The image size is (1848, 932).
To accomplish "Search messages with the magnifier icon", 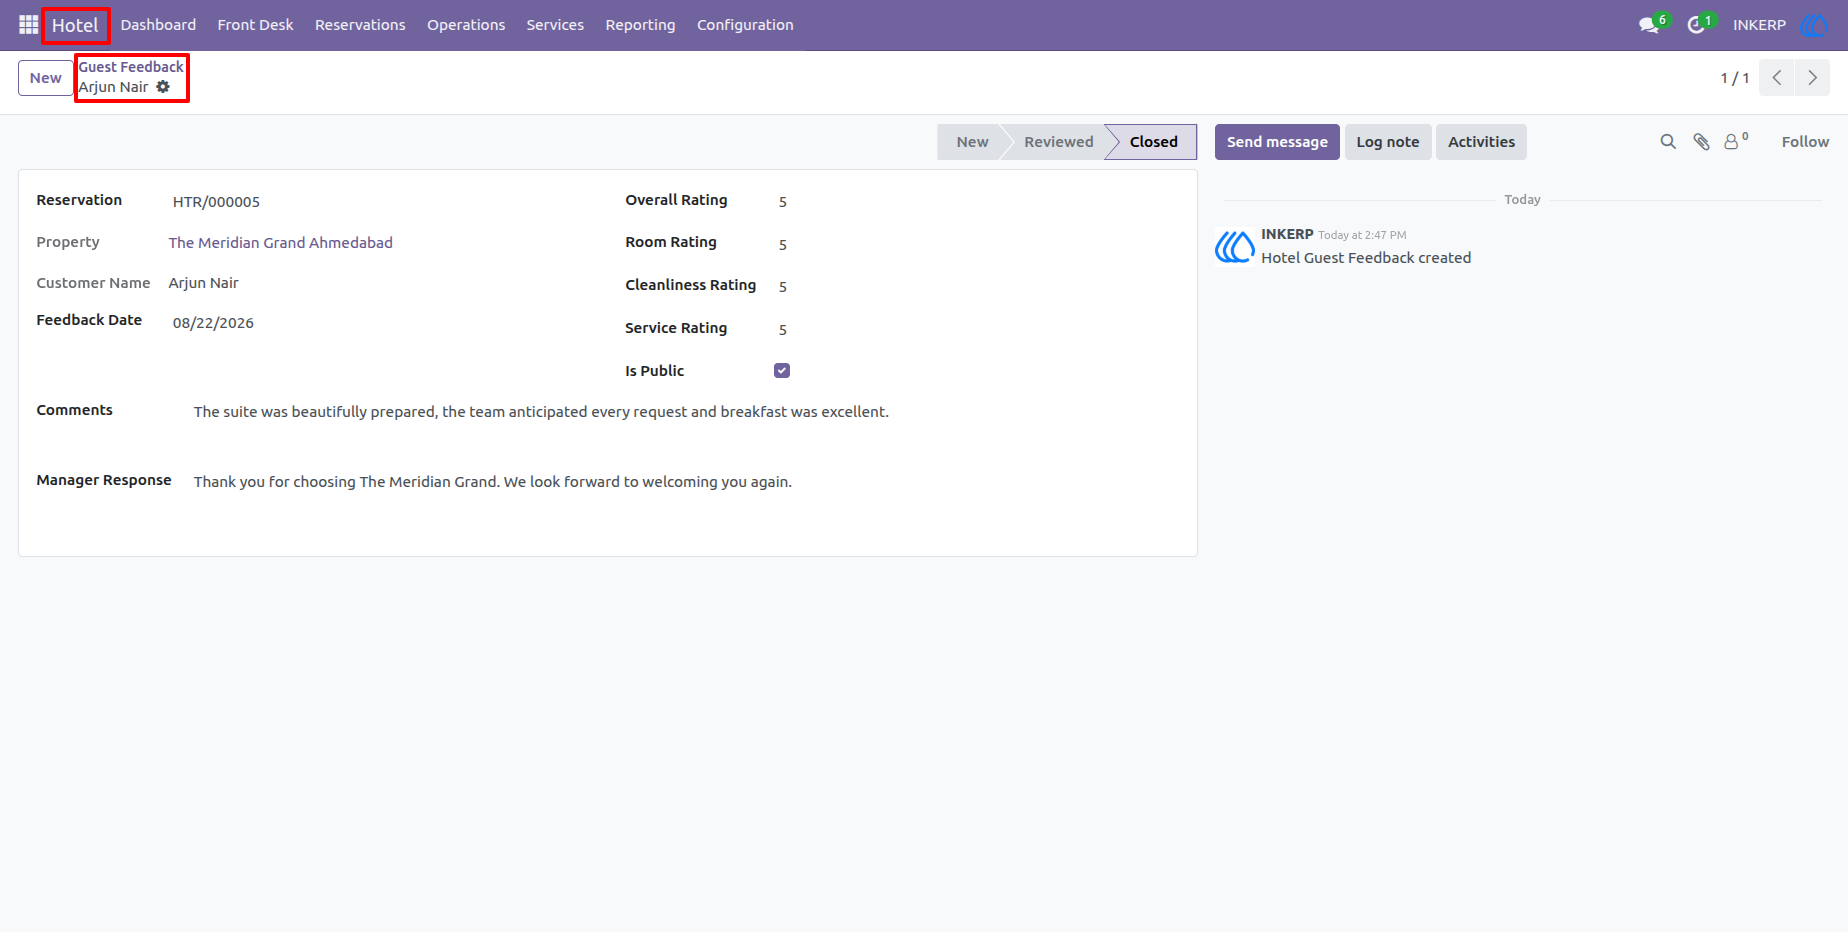I will (x=1668, y=142).
